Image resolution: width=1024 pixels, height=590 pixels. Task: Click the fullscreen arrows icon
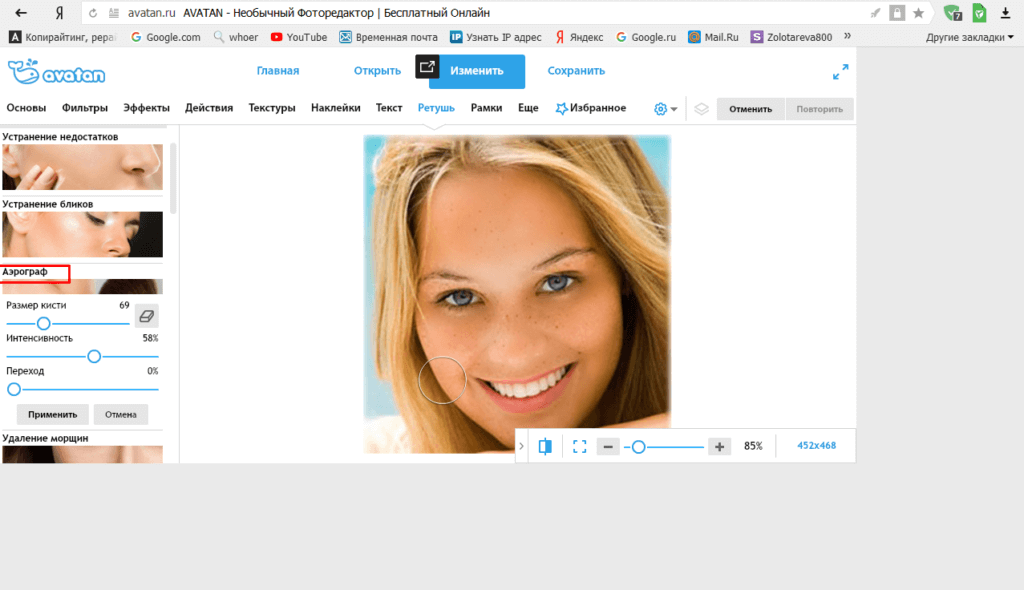[840, 72]
